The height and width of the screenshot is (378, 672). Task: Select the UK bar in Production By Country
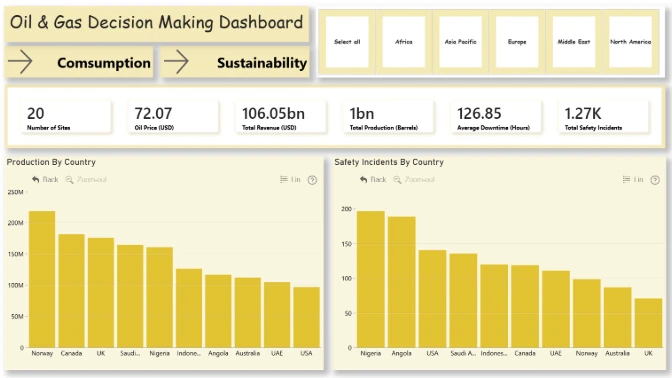tap(101, 293)
